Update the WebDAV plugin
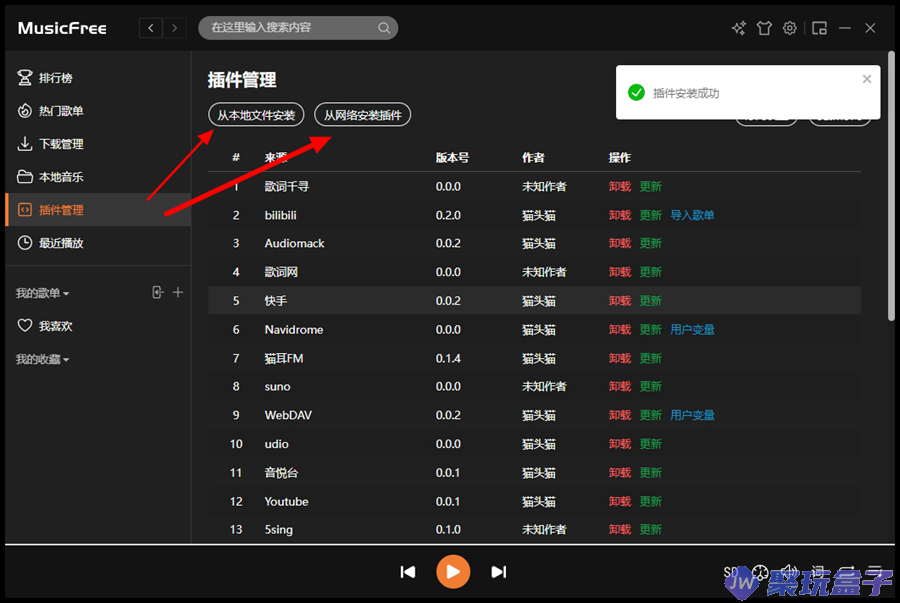 tap(651, 415)
